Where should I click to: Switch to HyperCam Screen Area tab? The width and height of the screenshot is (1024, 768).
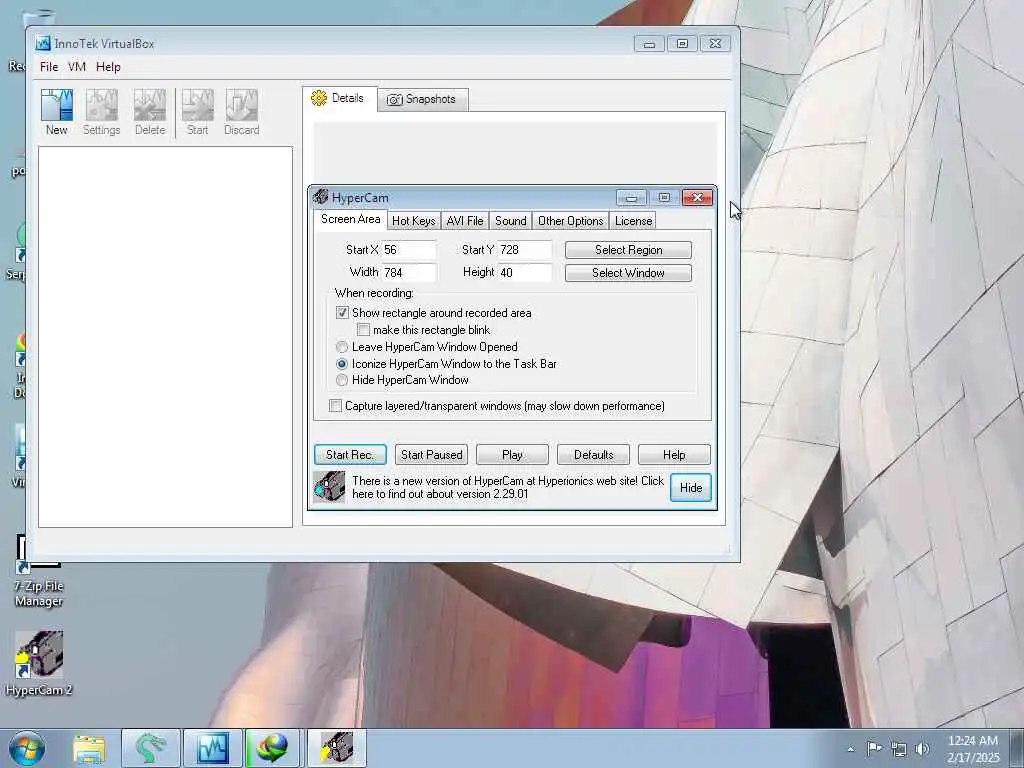click(x=350, y=219)
